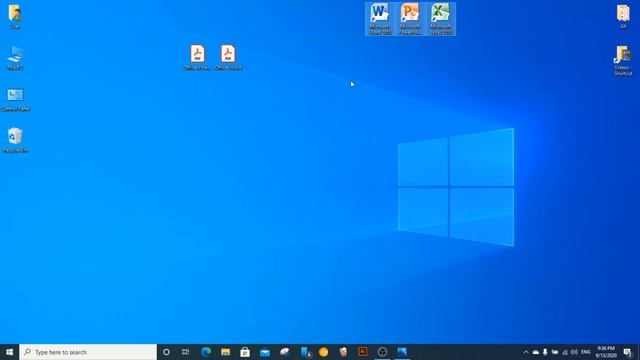Select the left PDF file on desktop
Image resolution: width=640 pixels, height=360 pixels.
197,57
